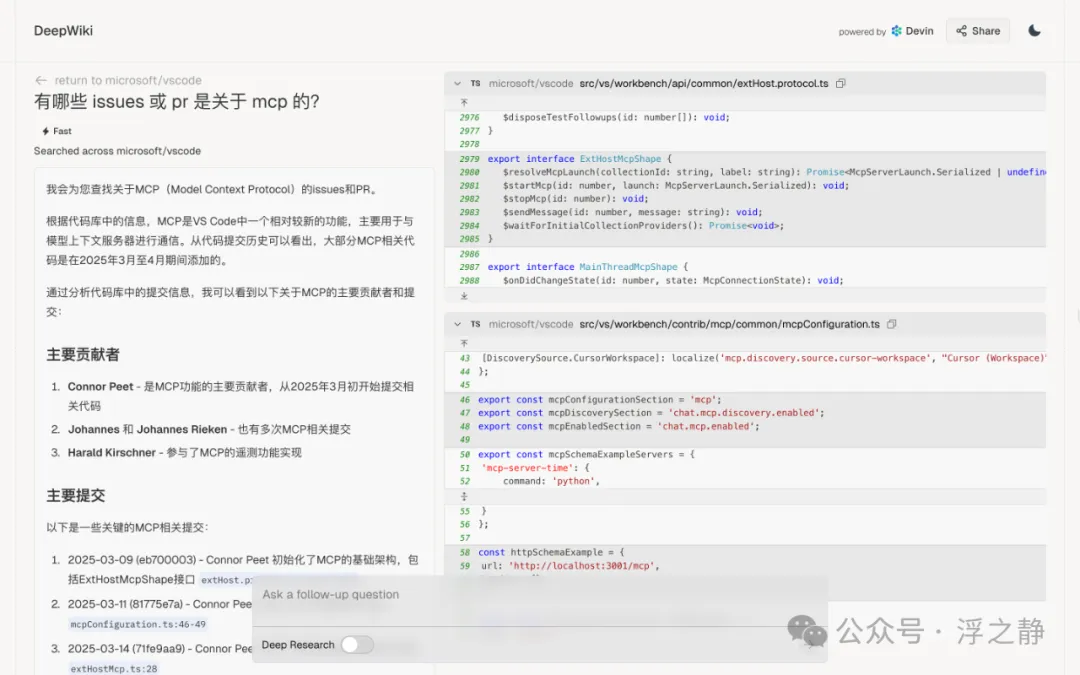Show lines above line 43
This screenshot has height=675, width=1080.
point(464,342)
